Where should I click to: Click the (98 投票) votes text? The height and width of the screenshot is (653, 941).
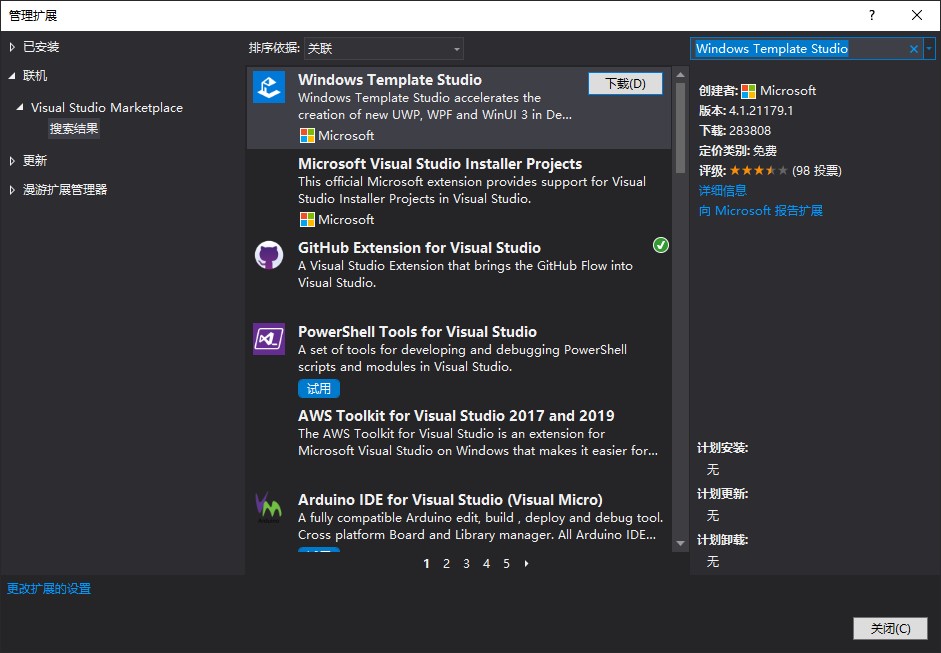click(816, 171)
